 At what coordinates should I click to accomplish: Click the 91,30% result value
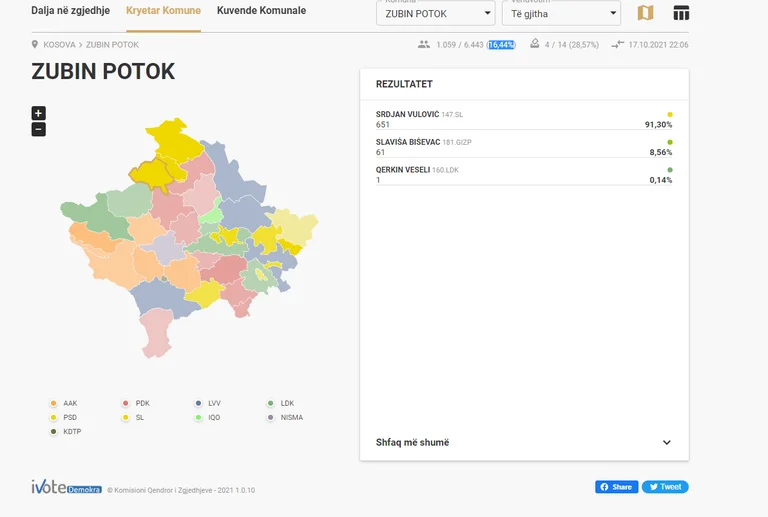point(658,125)
